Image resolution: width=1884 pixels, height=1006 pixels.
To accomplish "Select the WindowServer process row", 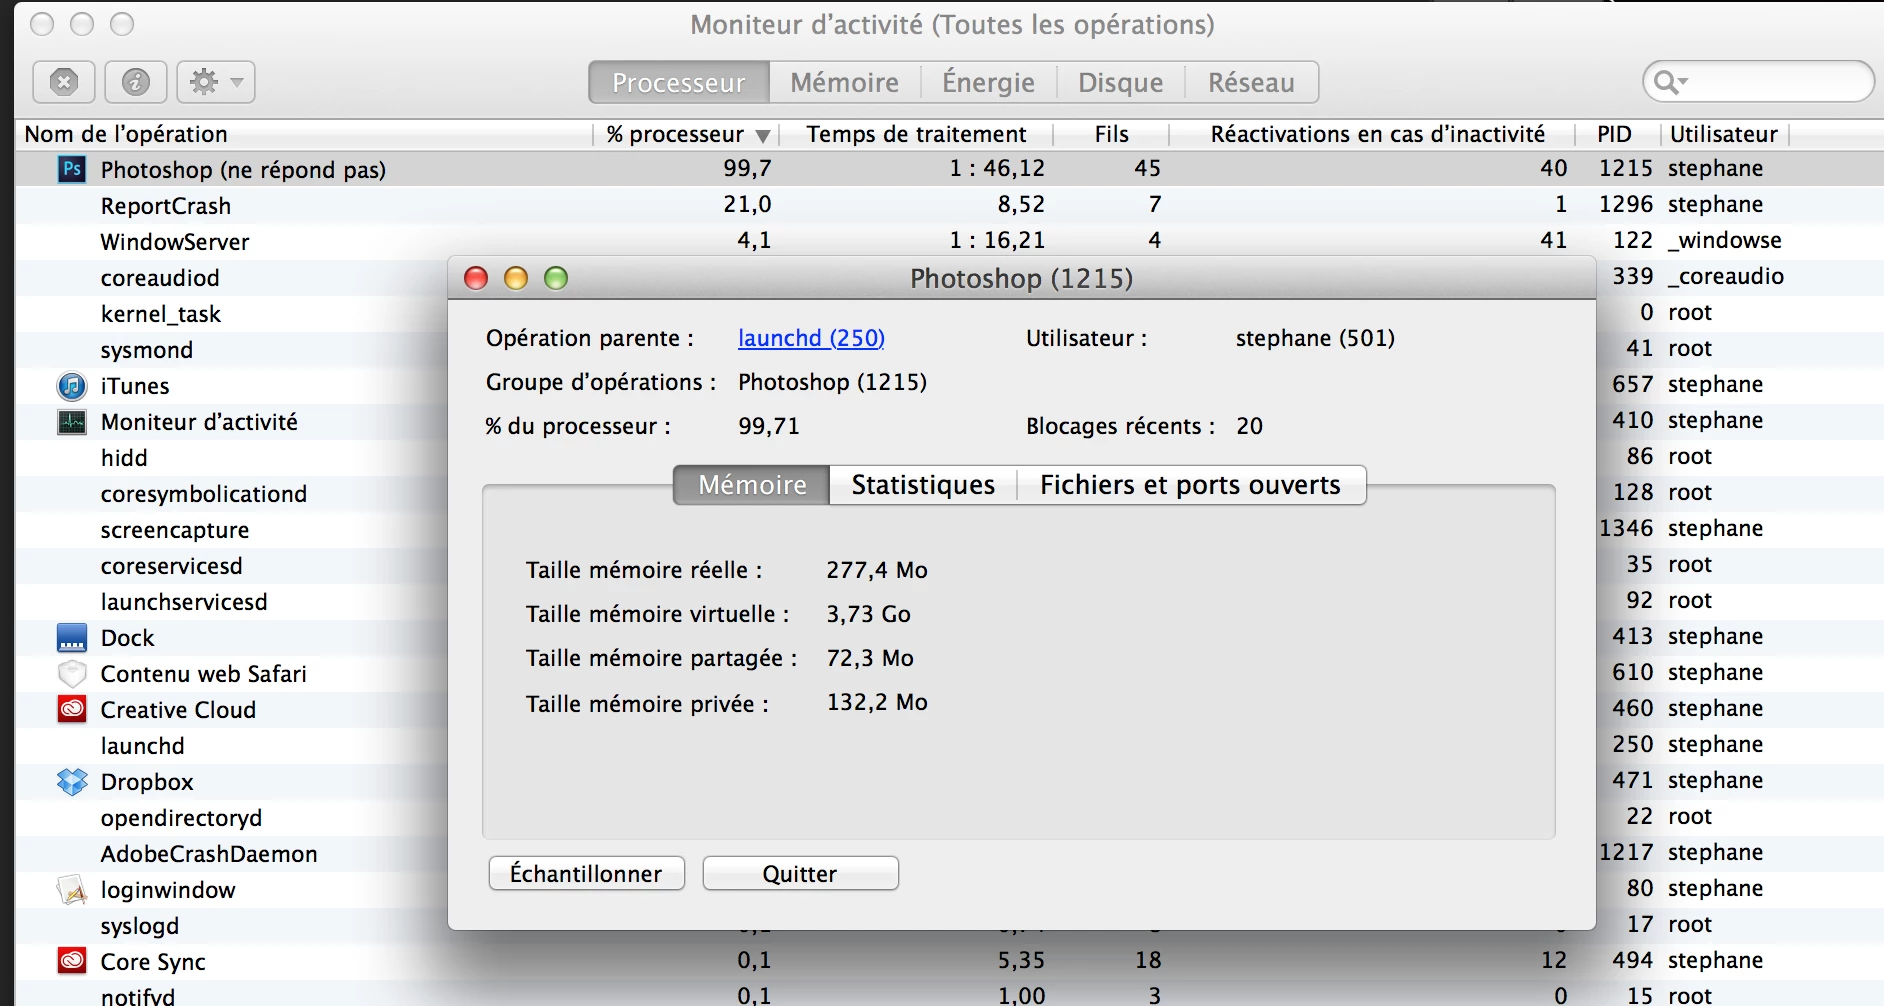I will [949, 241].
